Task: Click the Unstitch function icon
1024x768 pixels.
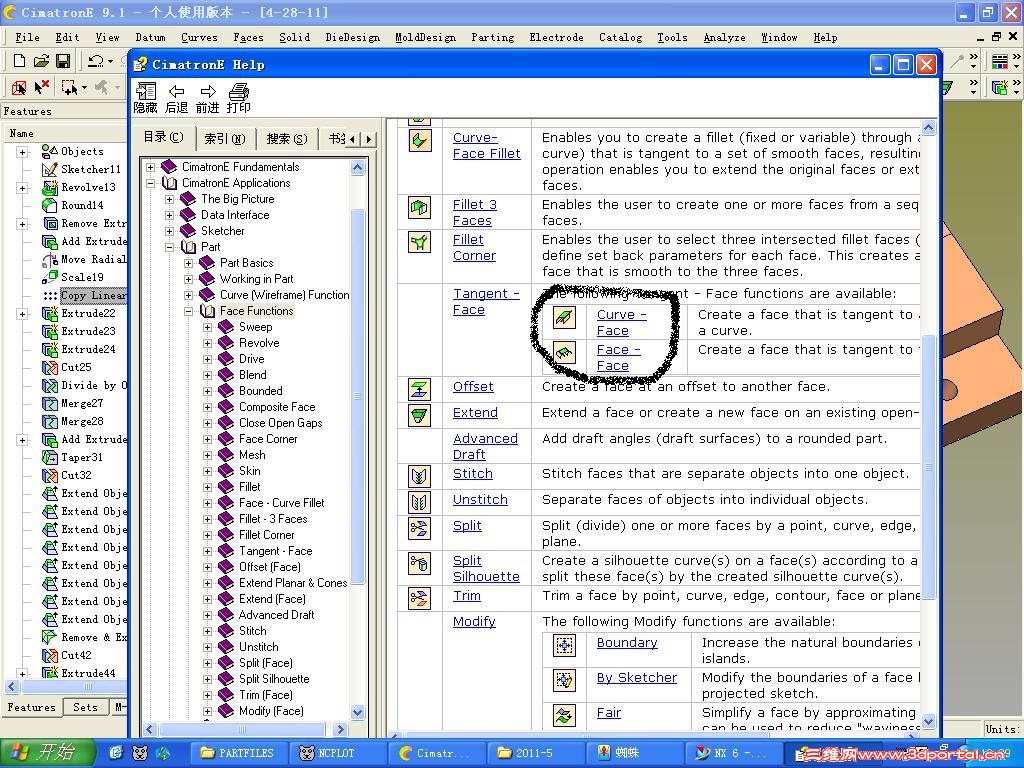Action: click(419, 502)
